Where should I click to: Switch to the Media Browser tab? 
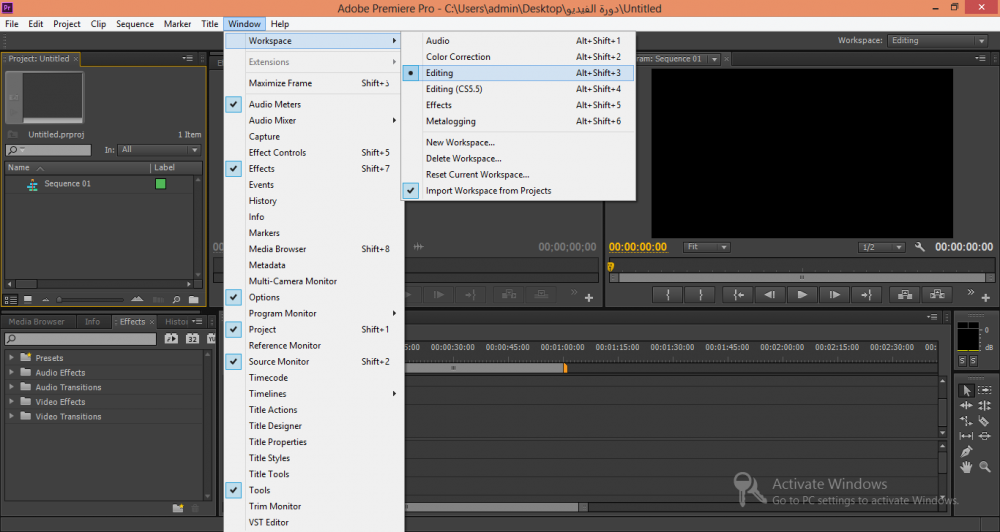tap(37, 322)
